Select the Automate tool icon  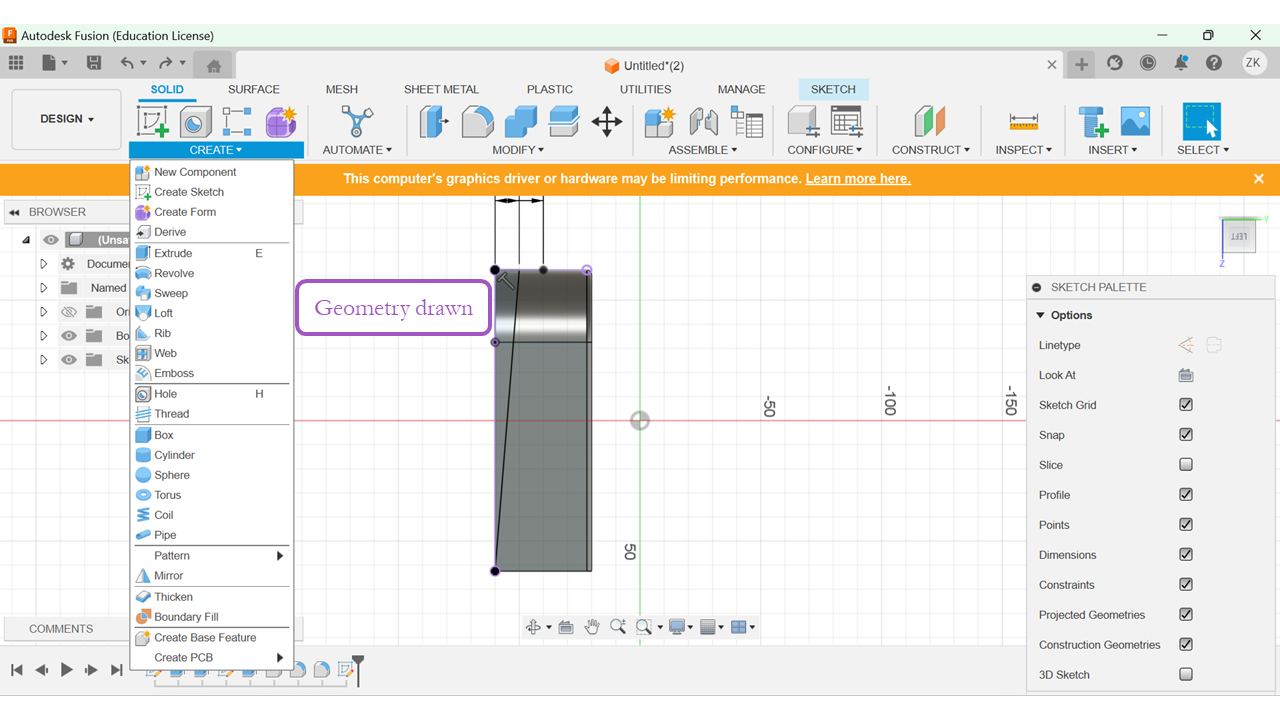[x=356, y=122]
